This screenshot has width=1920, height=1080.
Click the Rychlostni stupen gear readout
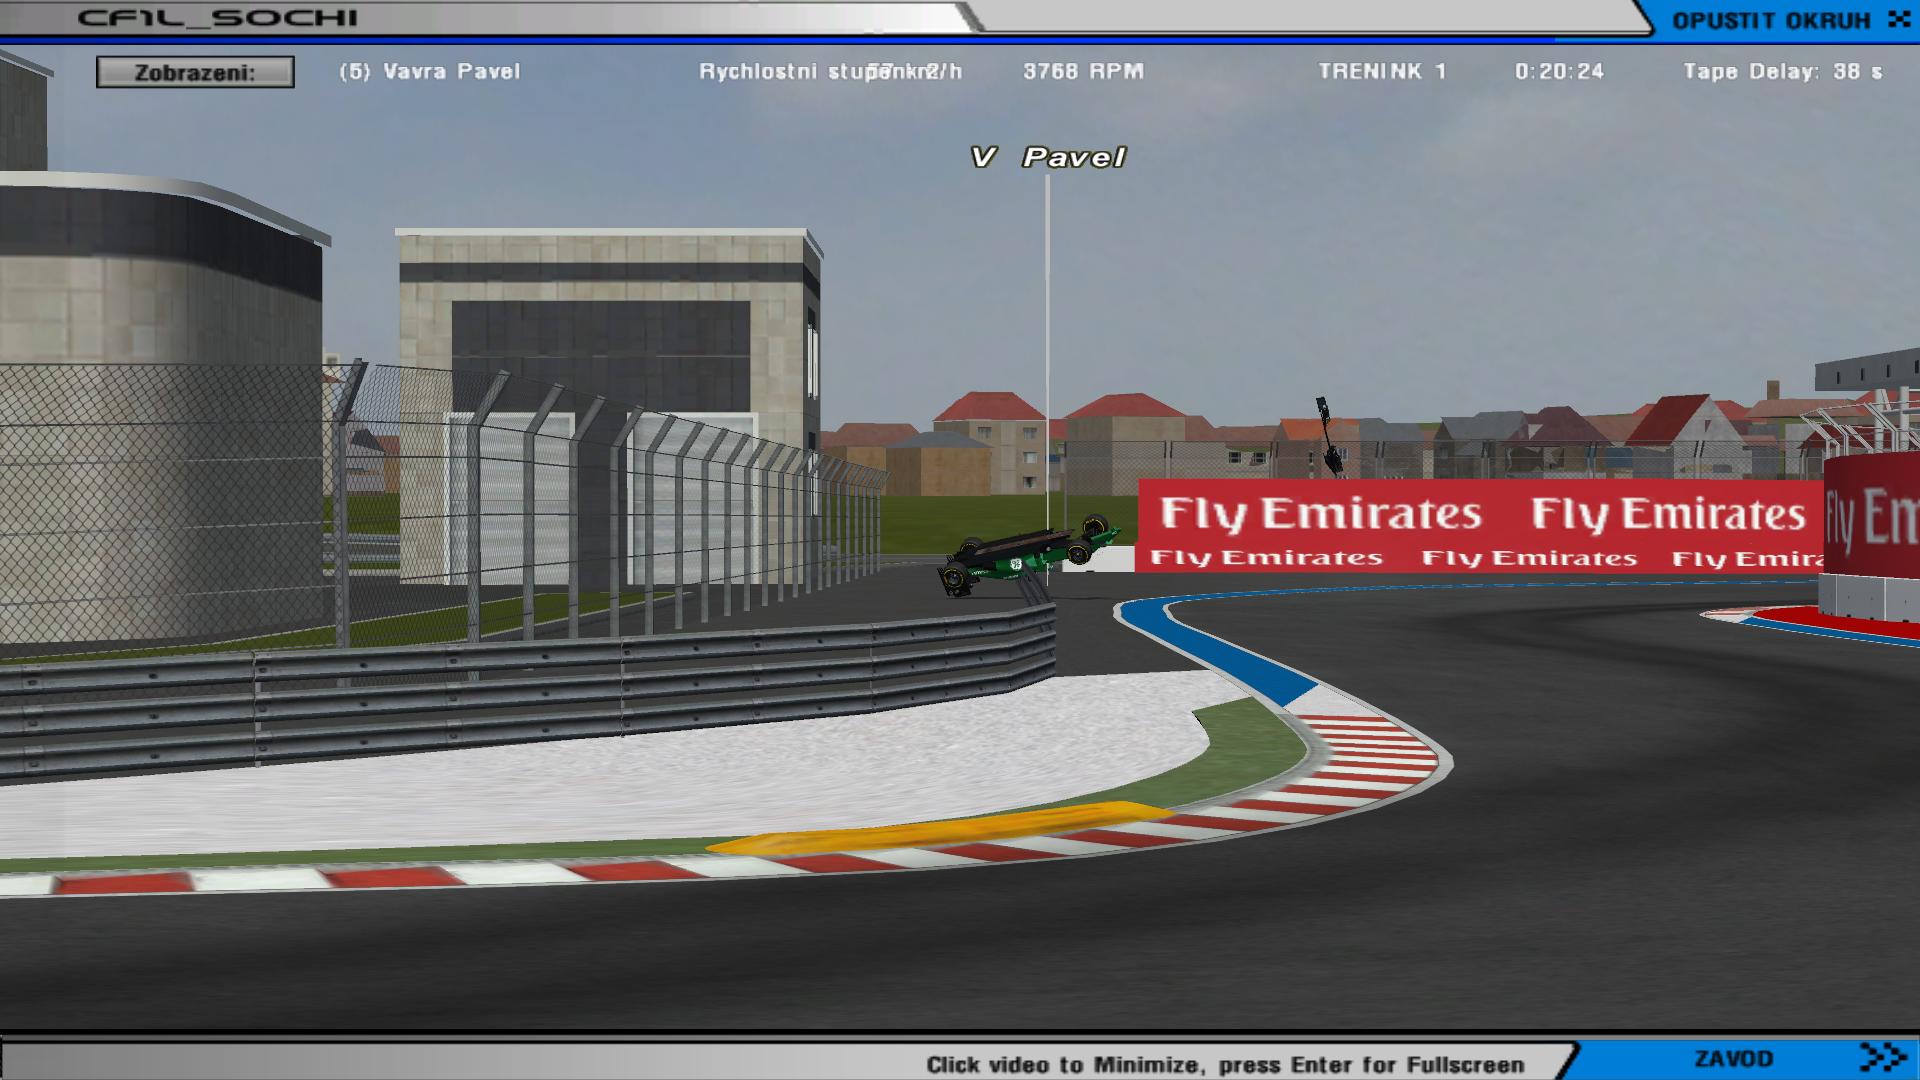tap(818, 72)
